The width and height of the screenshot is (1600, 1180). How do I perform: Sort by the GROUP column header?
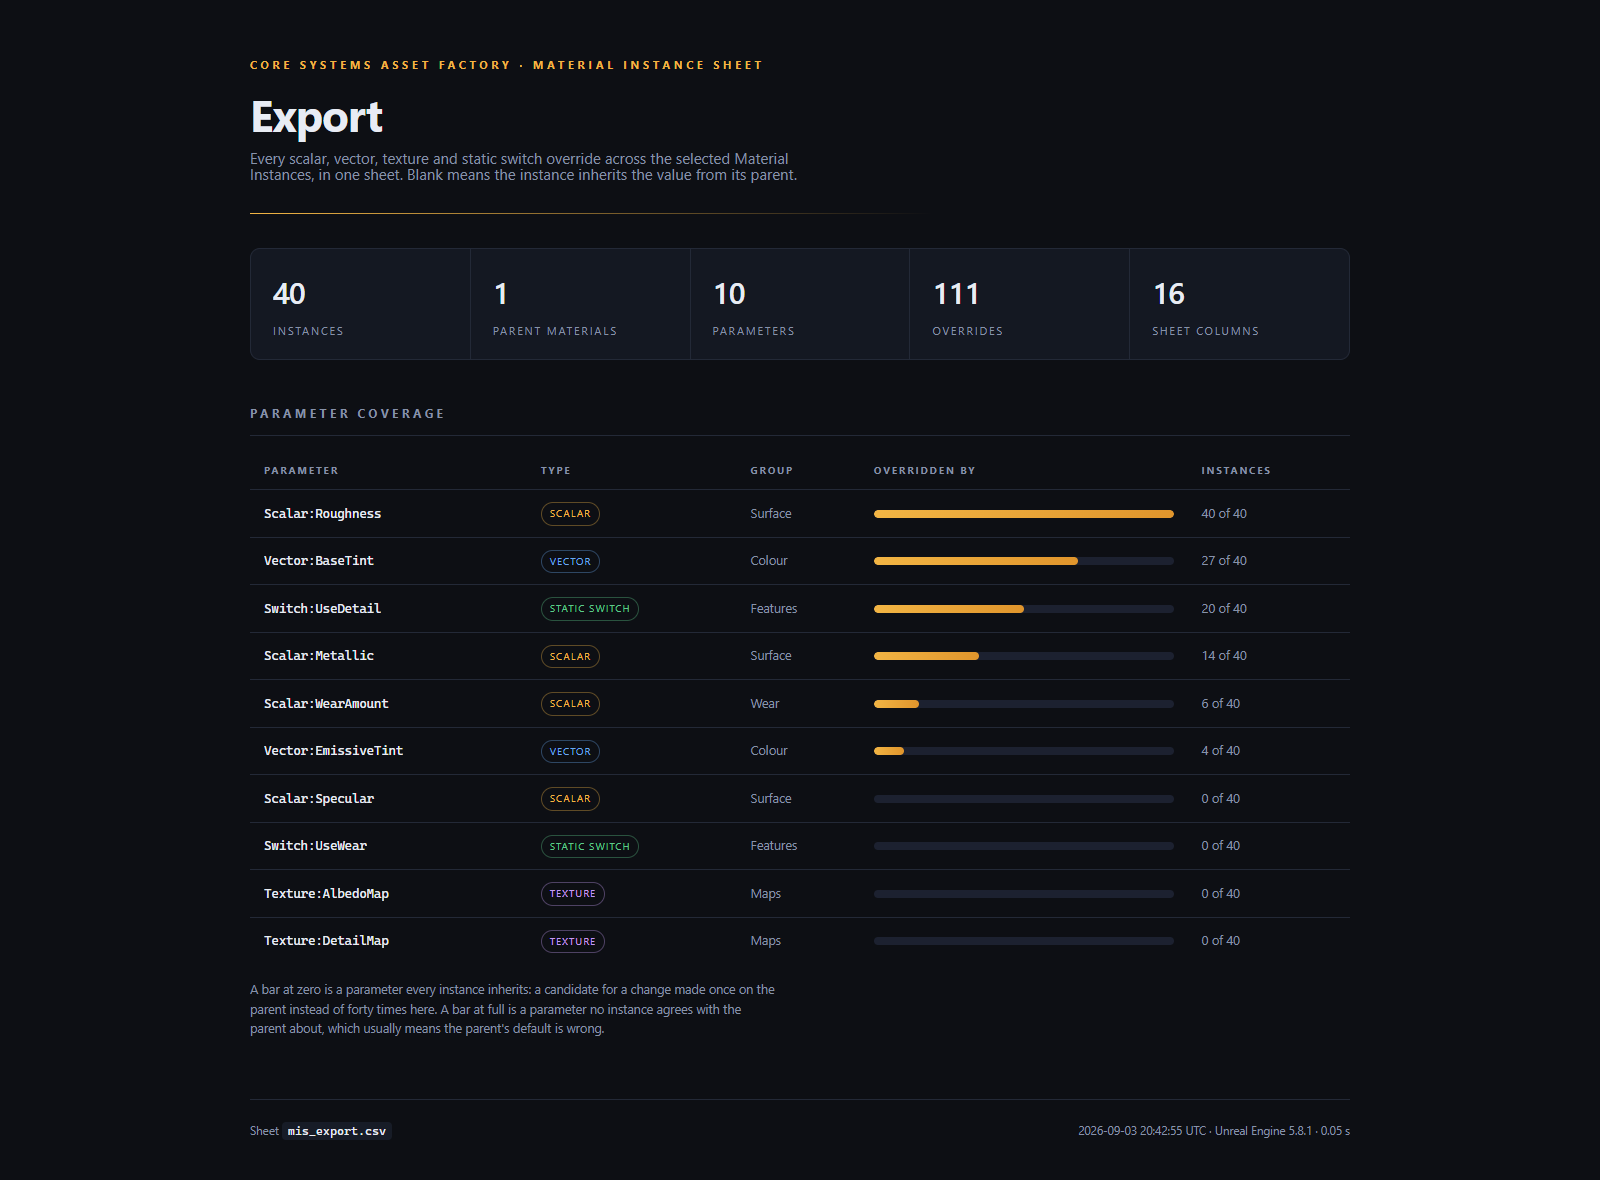click(x=771, y=471)
